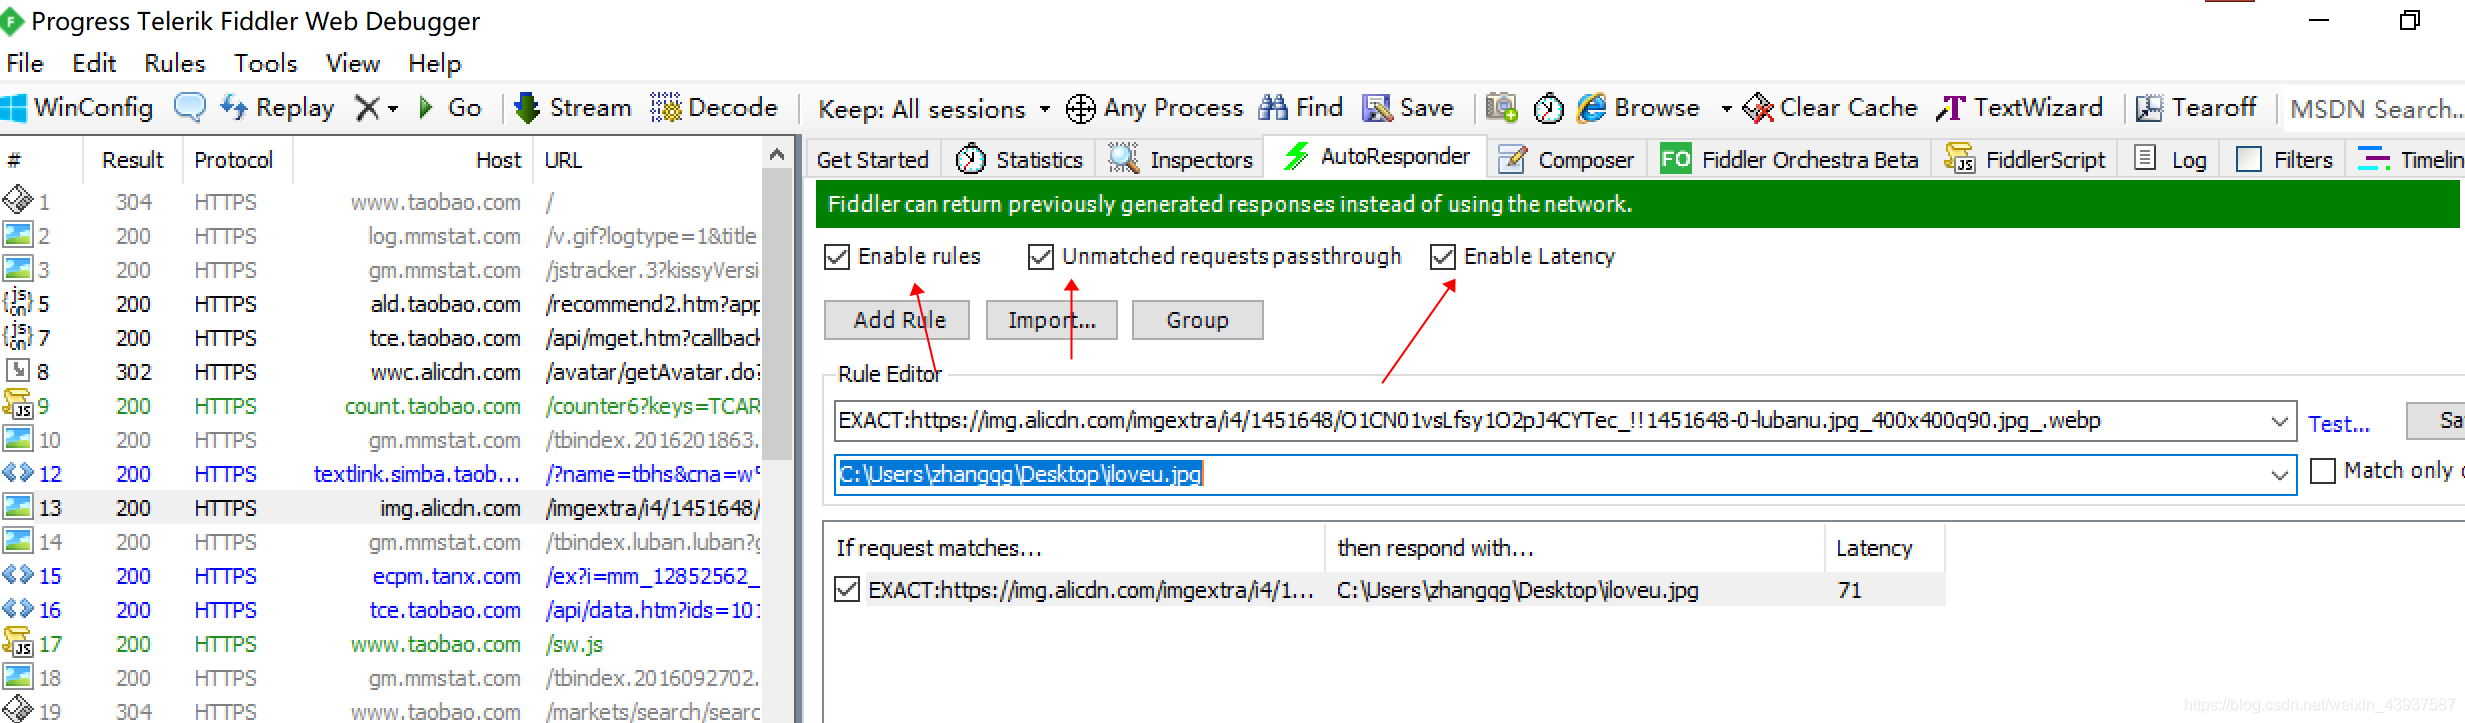The image size is (2465, 723).
Task: Switch to the Inspectors tab
Action: (x=1181, y=160)
